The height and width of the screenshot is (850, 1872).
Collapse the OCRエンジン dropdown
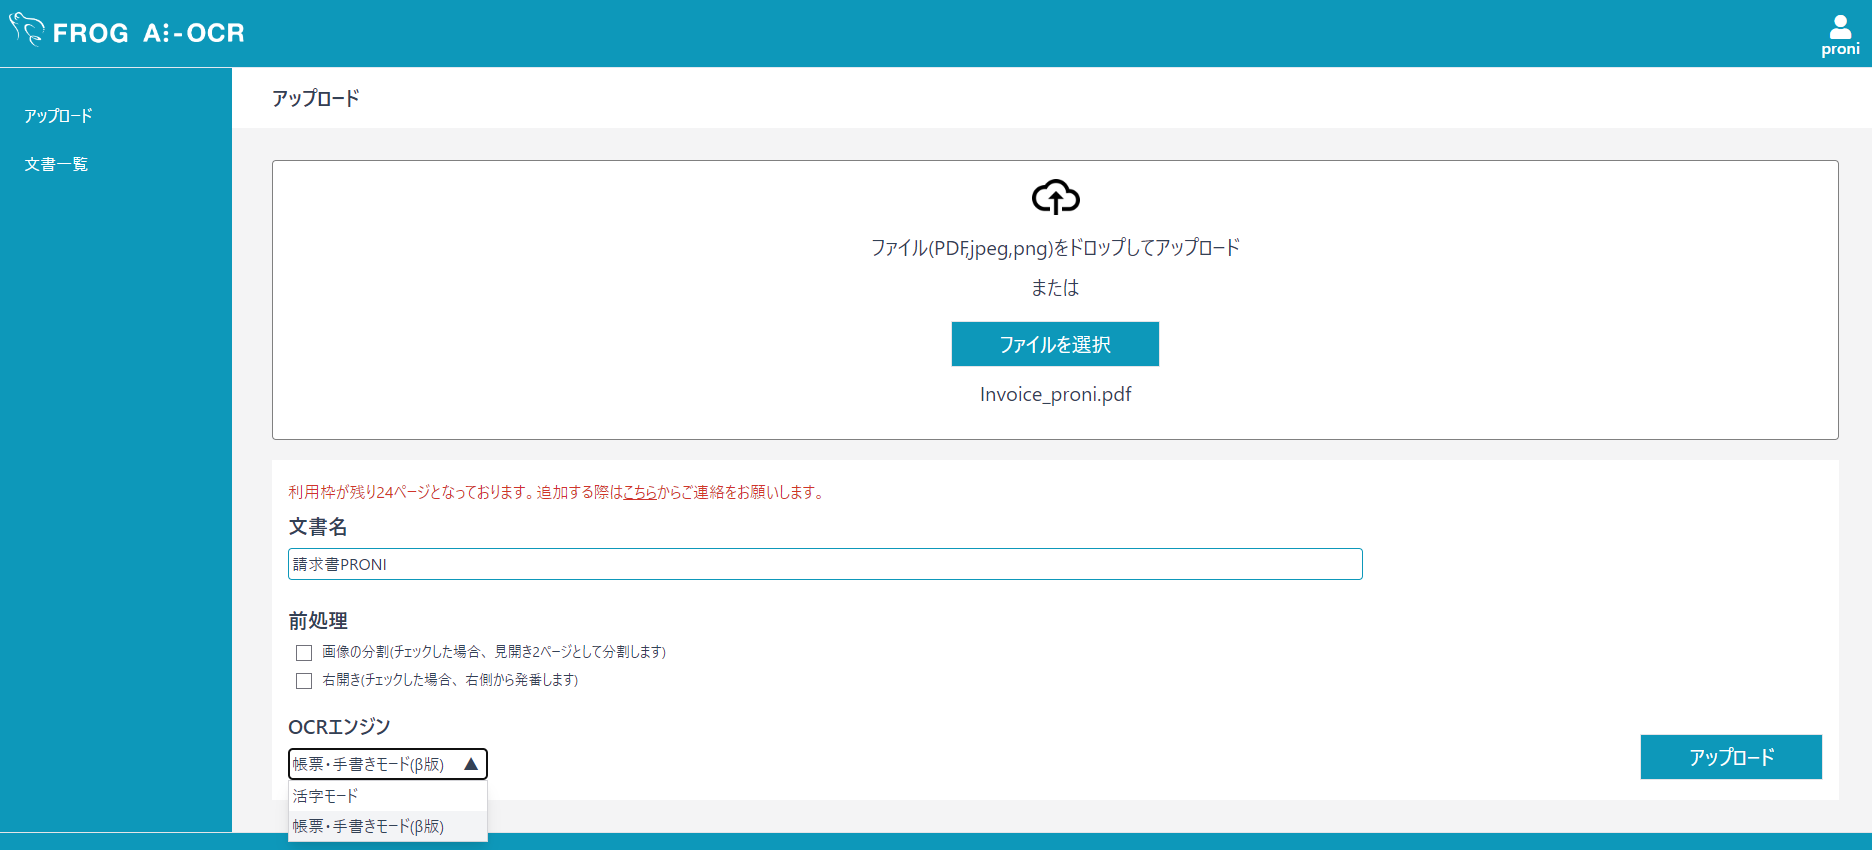point(388,764)
